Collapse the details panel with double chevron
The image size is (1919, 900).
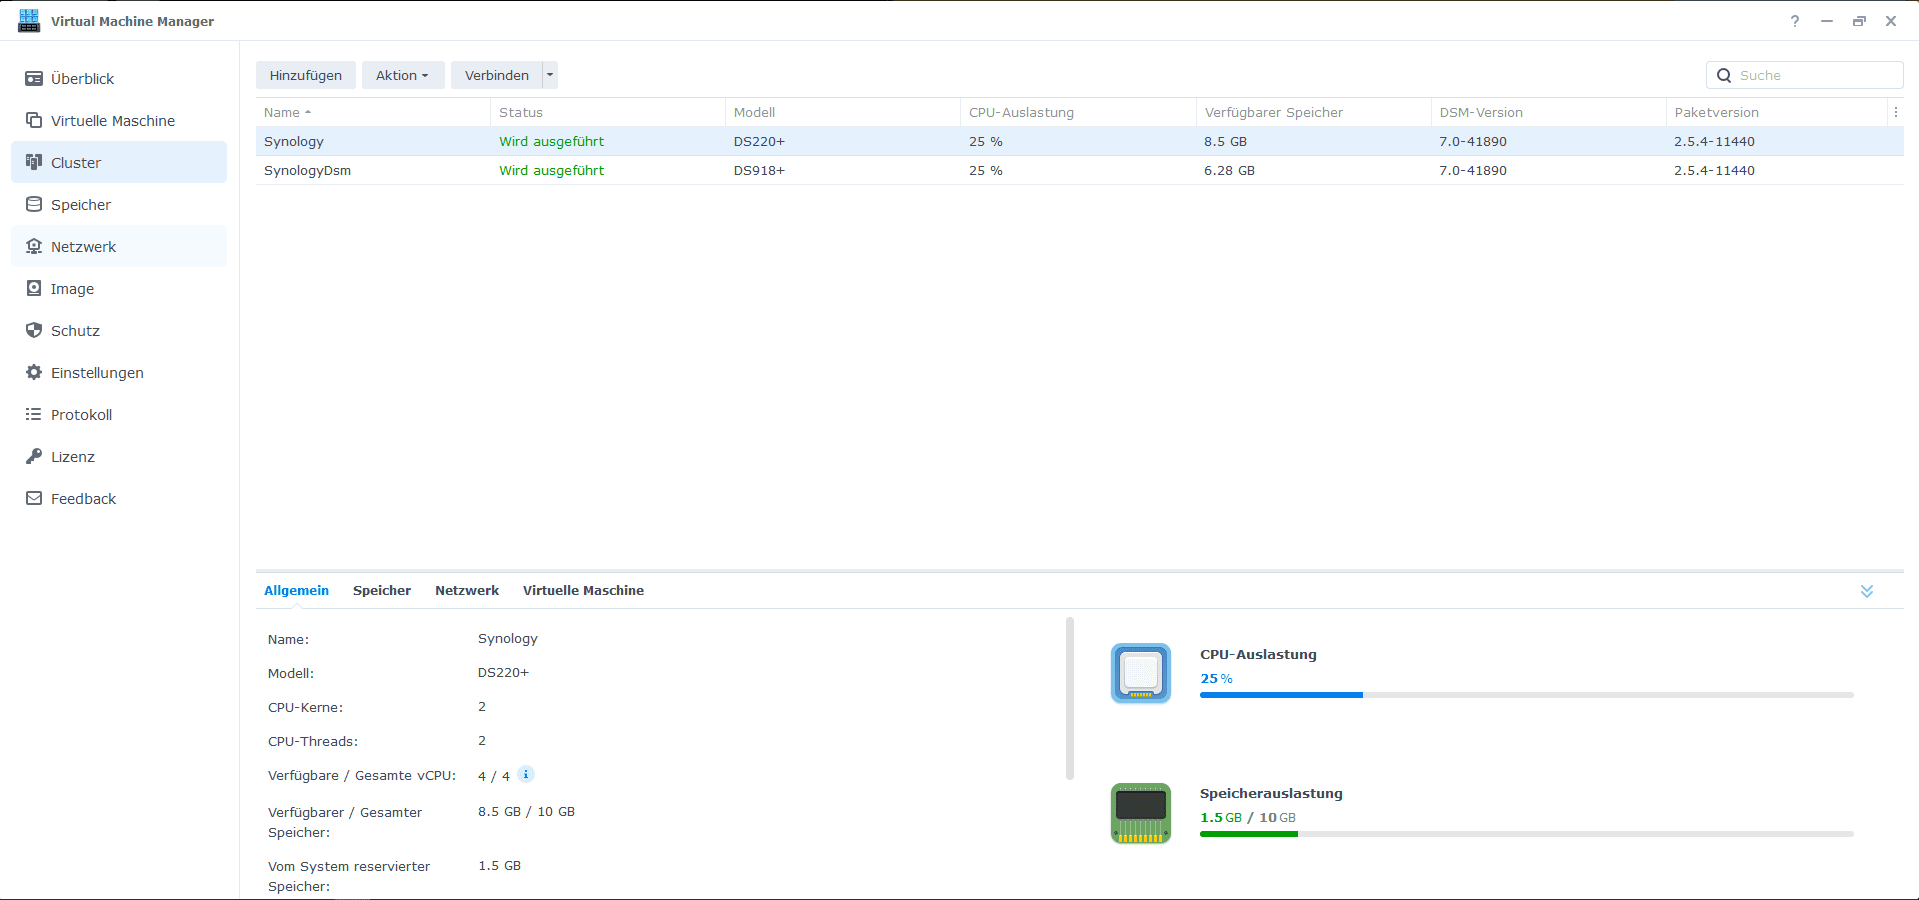(1867, 591)
